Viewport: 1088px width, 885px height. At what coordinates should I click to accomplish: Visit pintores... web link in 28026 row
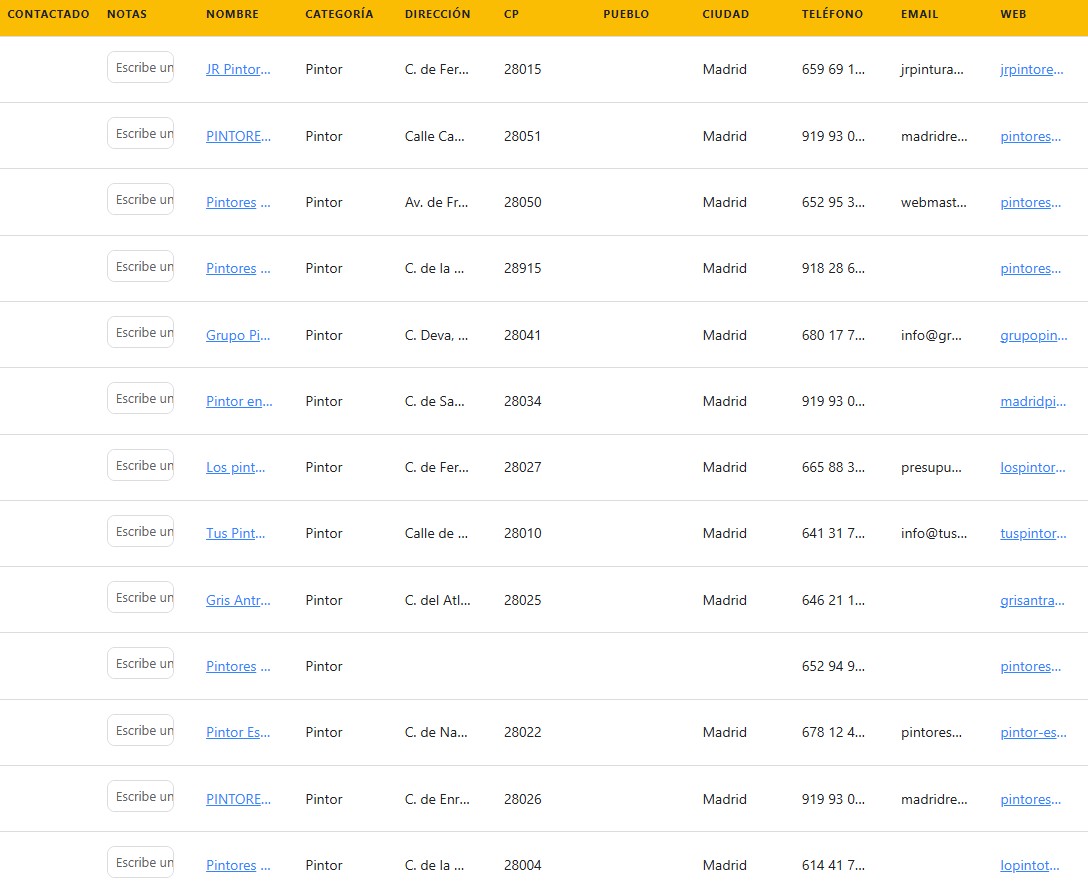point(1030,799)
